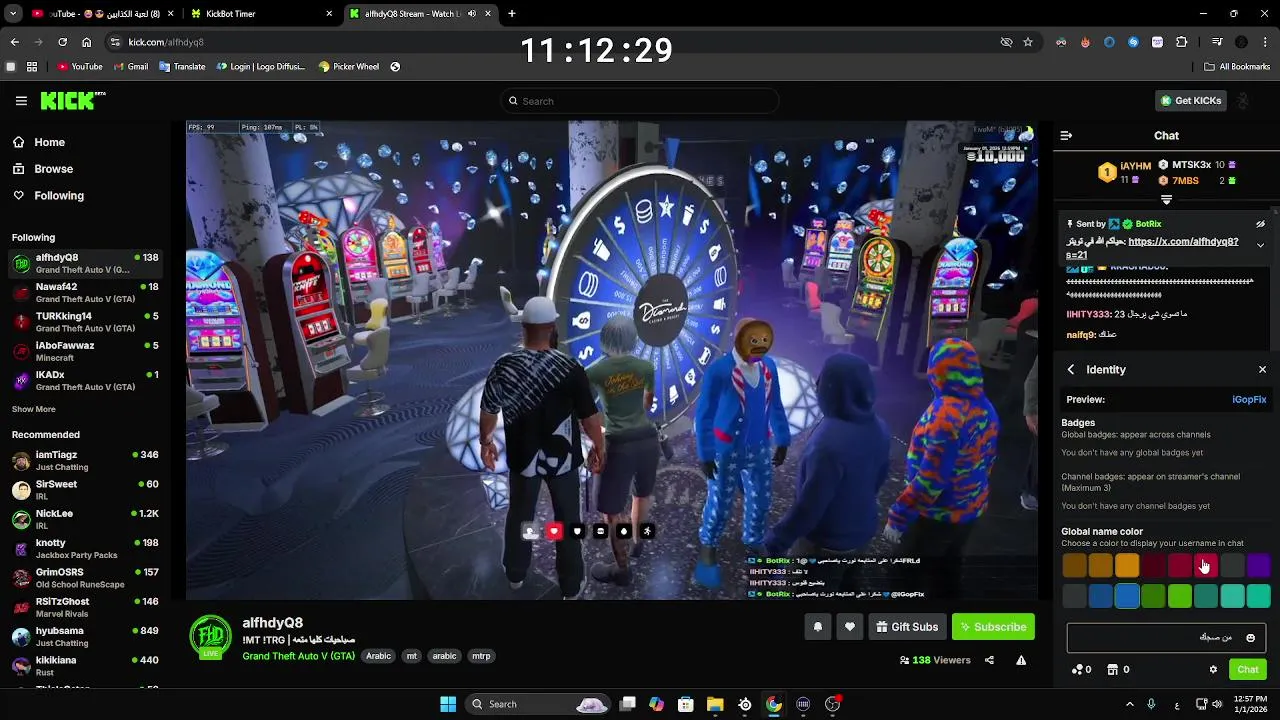The image size is (1280, 720).
Task: Close the Identity panel
Action: tap(1262, 369)
